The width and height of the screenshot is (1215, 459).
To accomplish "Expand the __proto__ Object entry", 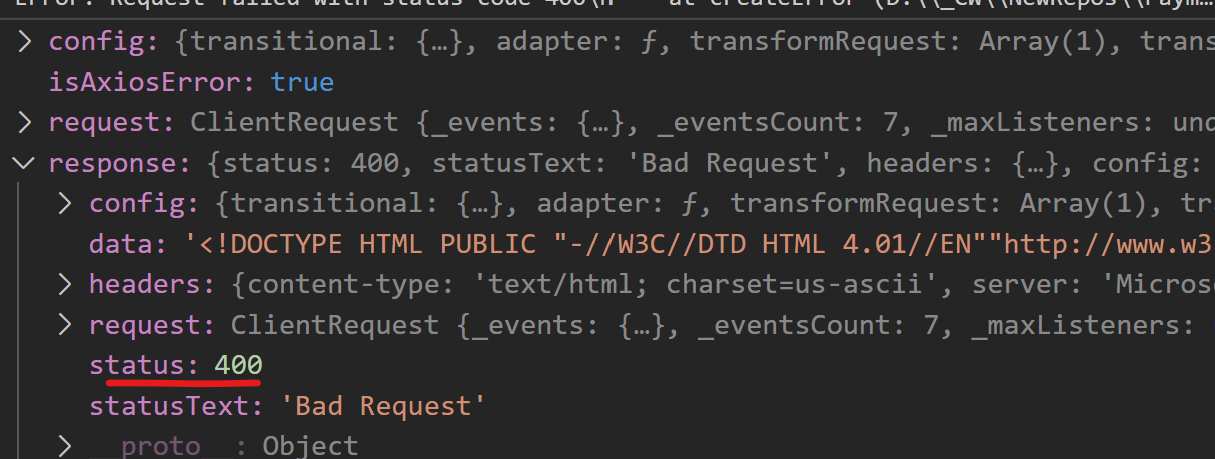I will click(65, 445).
